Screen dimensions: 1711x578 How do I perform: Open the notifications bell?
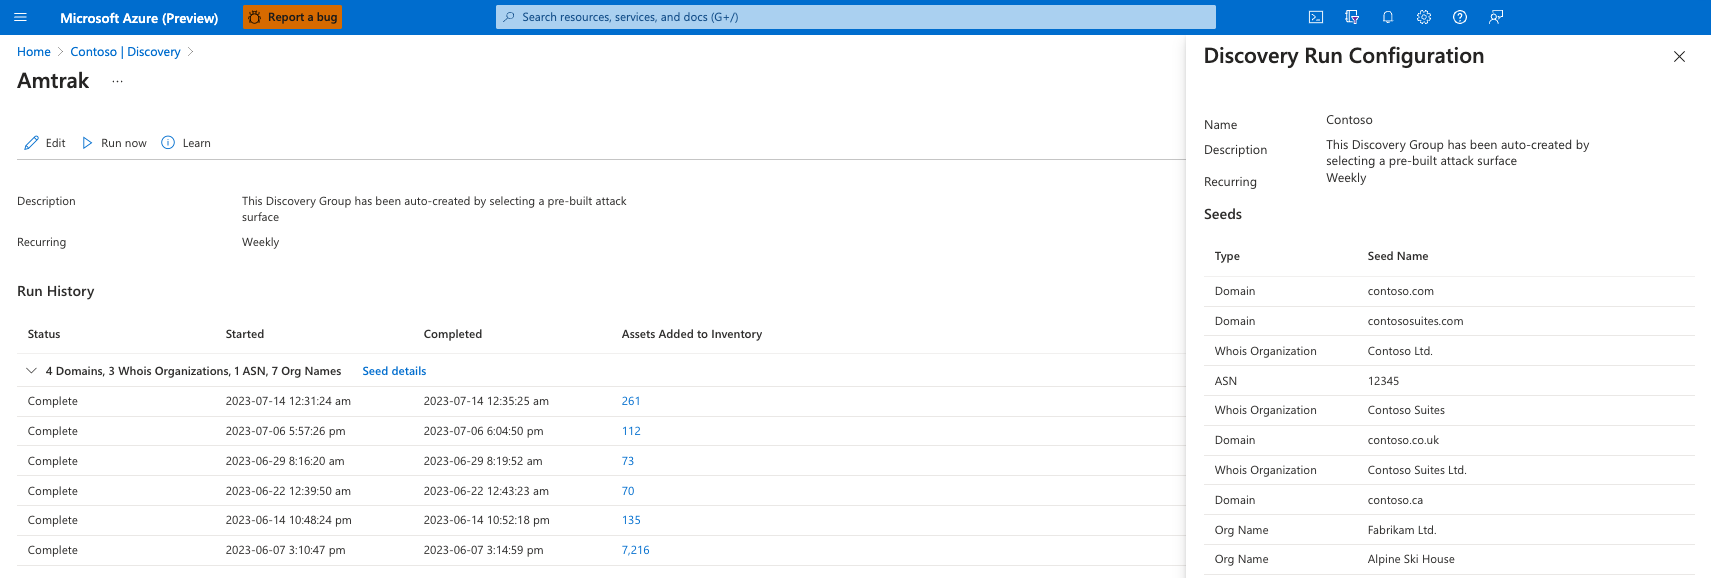point(1388,17)
